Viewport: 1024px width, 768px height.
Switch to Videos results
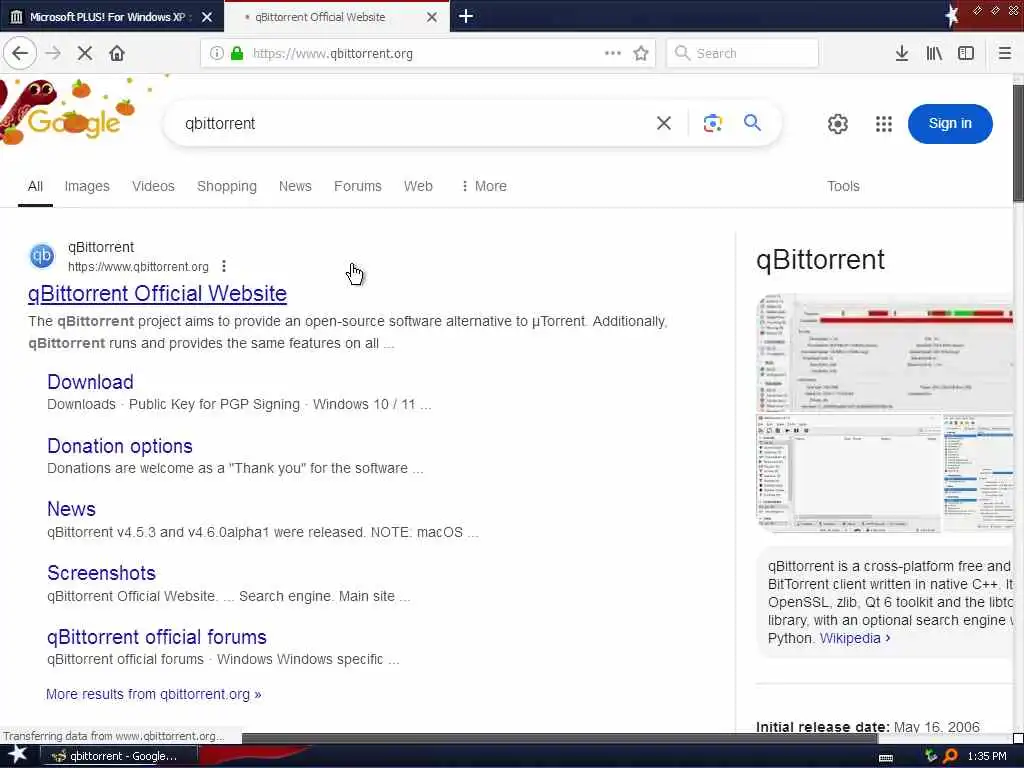[153, 186]
